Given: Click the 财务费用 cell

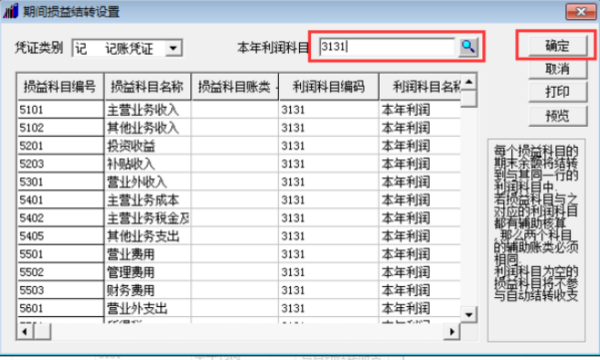Looking at the screenshot, I should point(148,290).
